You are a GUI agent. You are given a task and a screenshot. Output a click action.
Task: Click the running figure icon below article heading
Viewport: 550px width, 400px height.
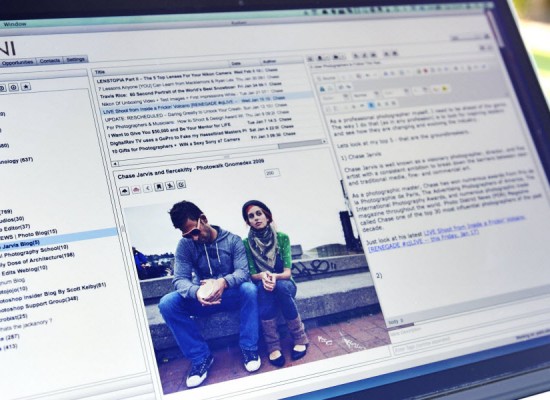(170, 185)
